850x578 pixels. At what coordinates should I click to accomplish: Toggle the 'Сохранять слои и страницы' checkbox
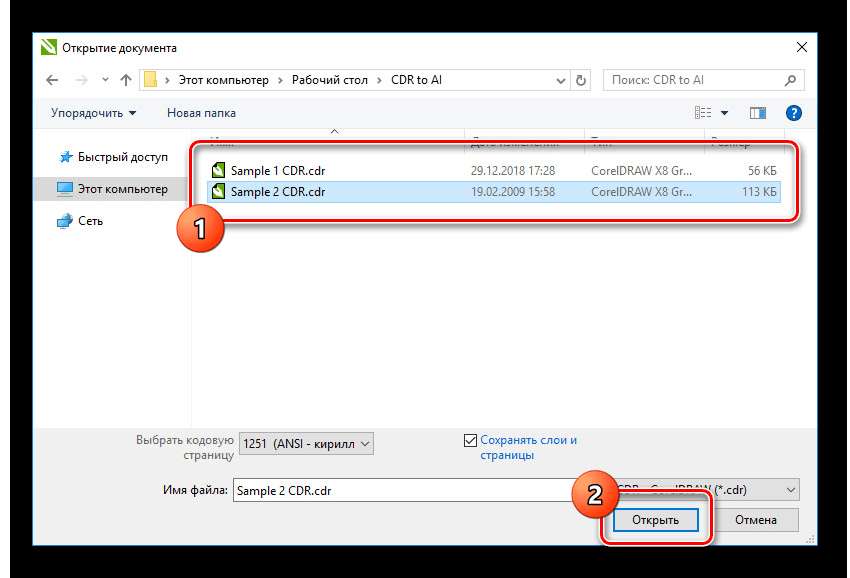(x=470, y=440)
